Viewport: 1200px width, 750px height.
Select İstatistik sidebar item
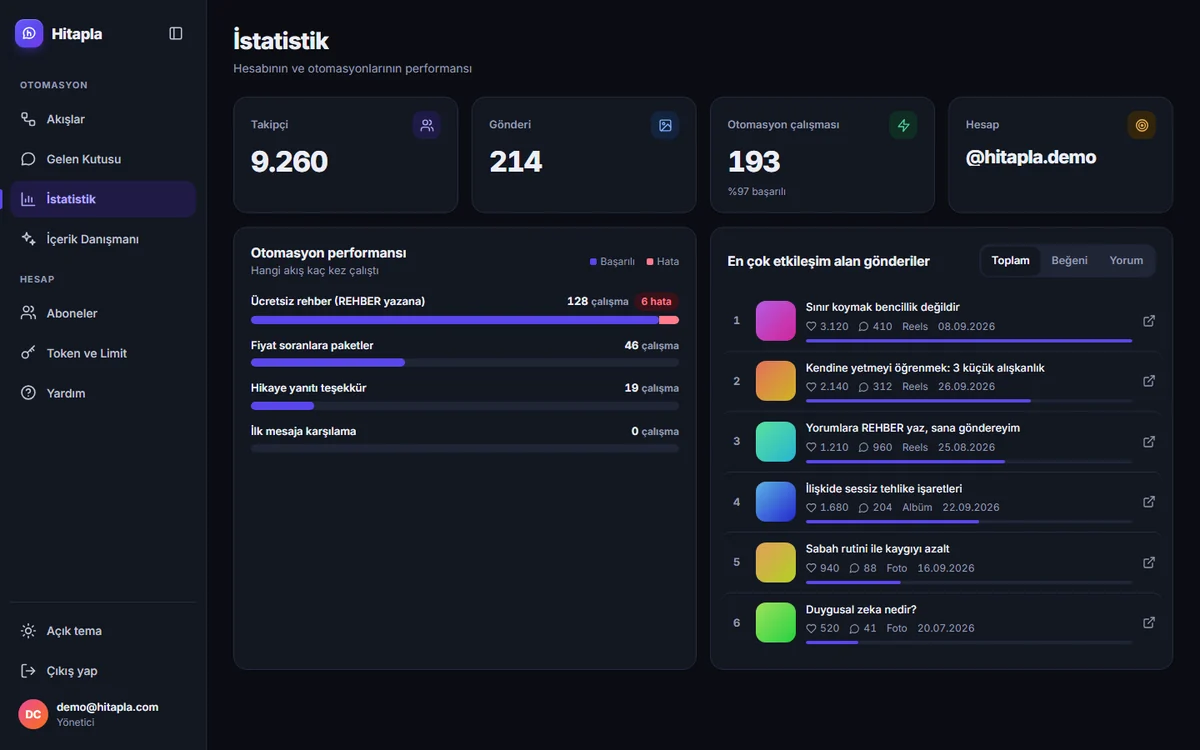(103, 199)
